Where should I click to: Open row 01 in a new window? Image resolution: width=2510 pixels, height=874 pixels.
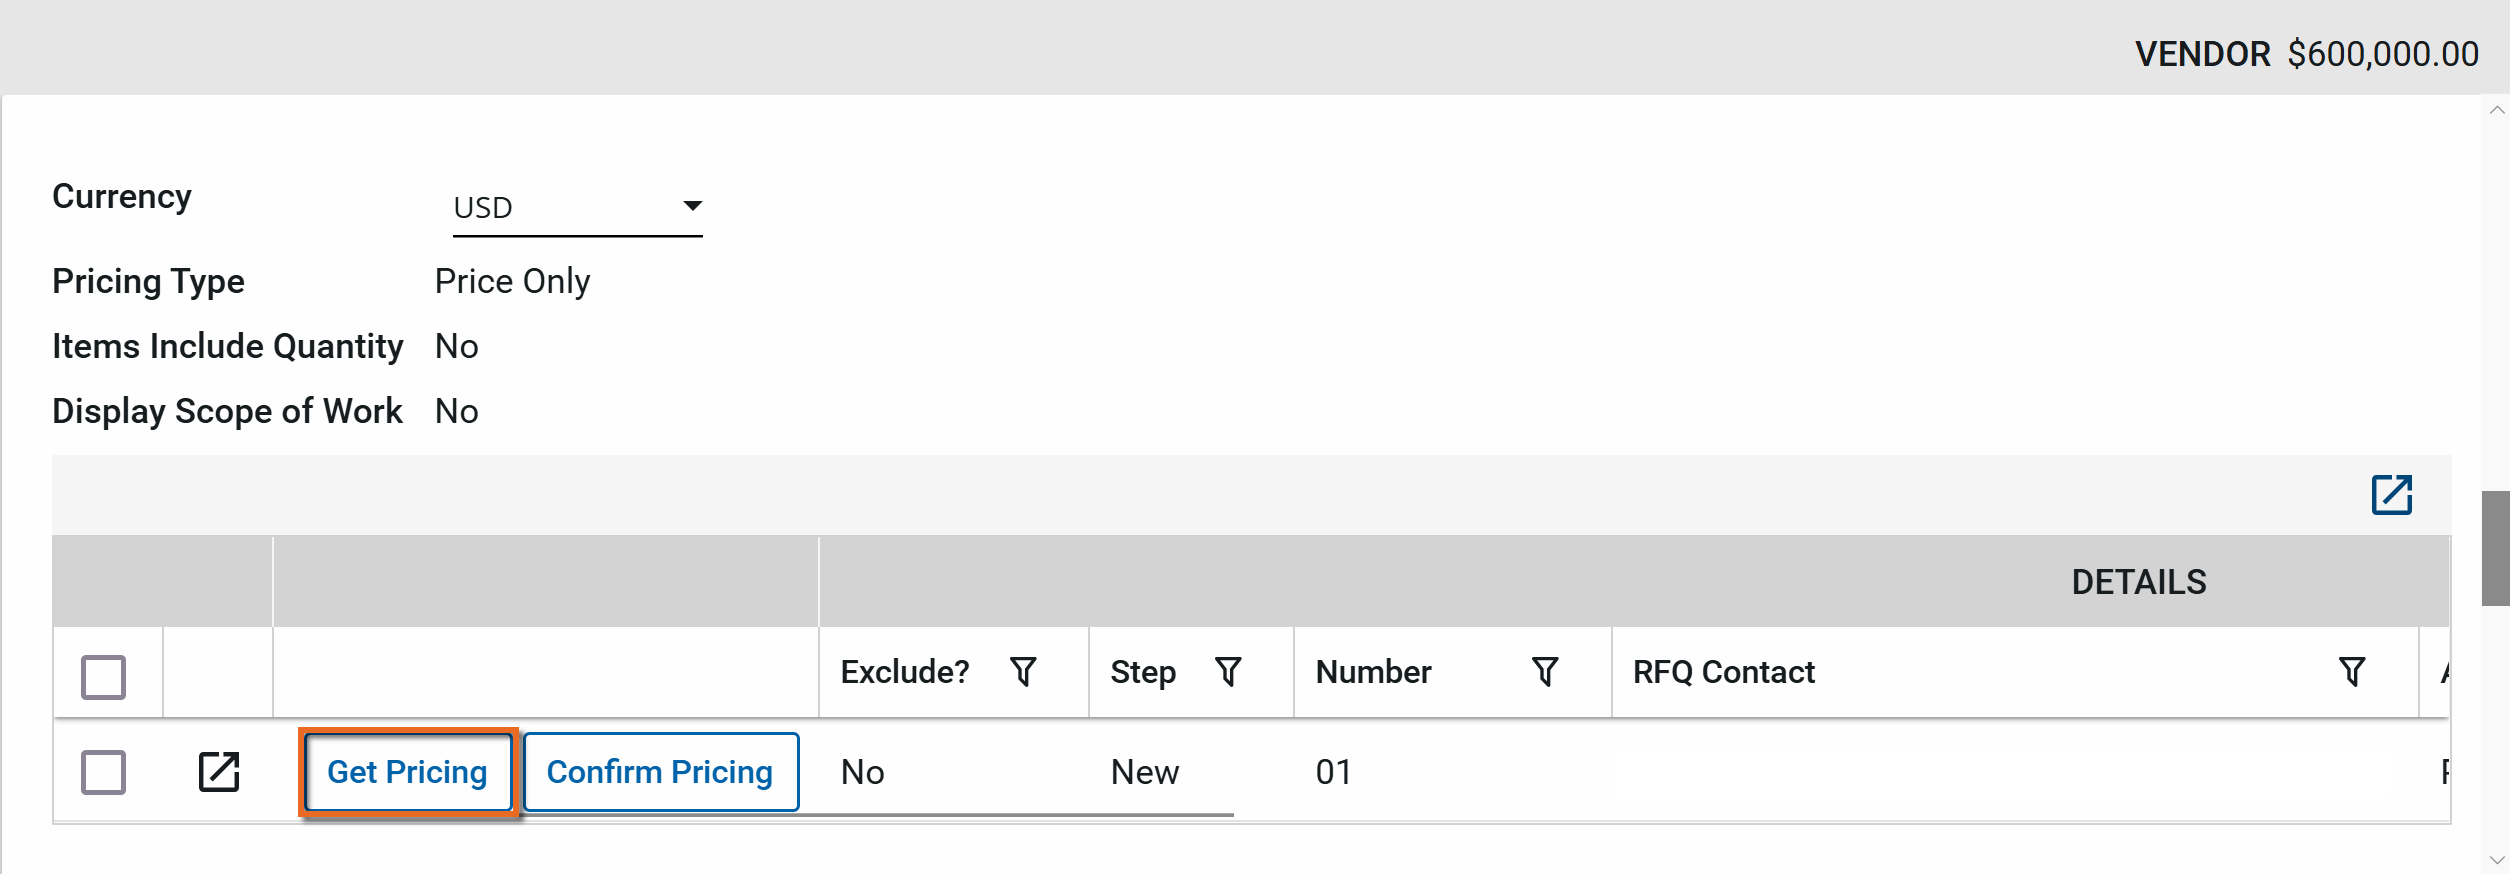[x=219, y=772]
